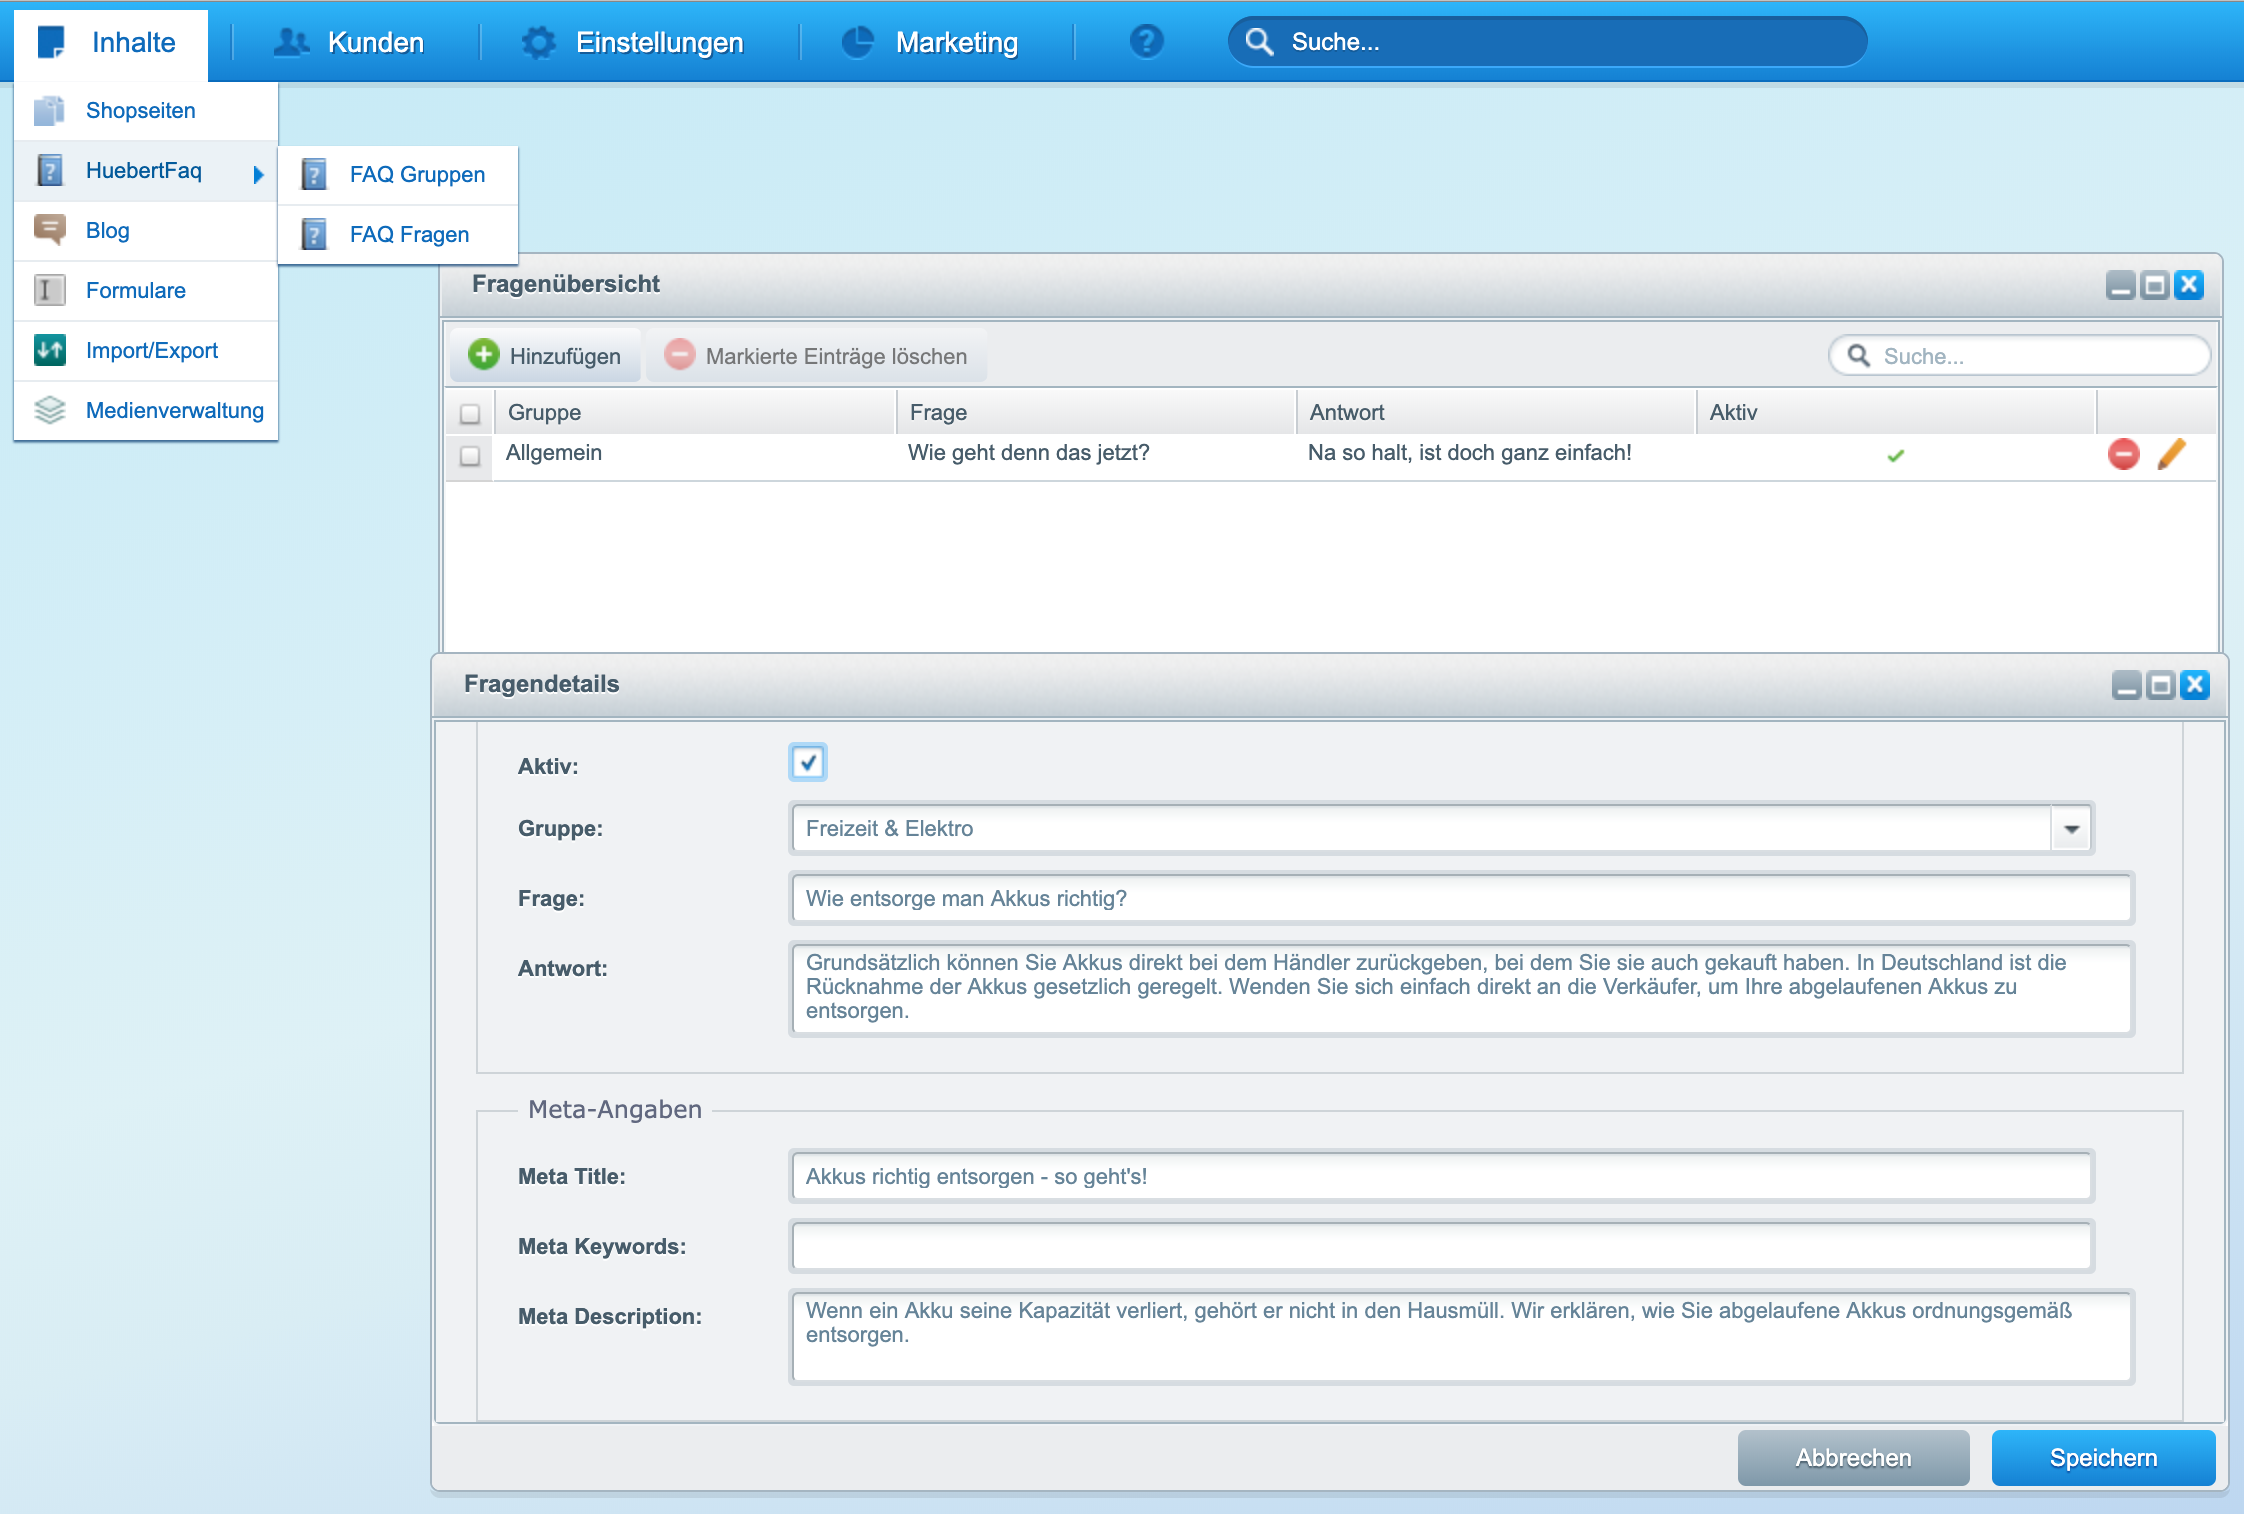Open FAQ Fragen submenu item
This screenshot has width=2244, height=1514.
coord(398,235)
